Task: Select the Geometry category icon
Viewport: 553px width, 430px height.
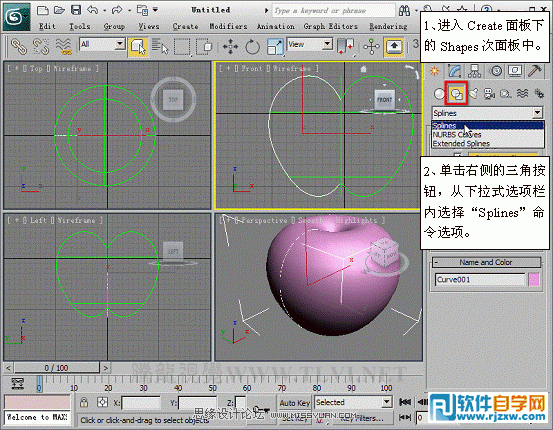Action: pos(439,93)
